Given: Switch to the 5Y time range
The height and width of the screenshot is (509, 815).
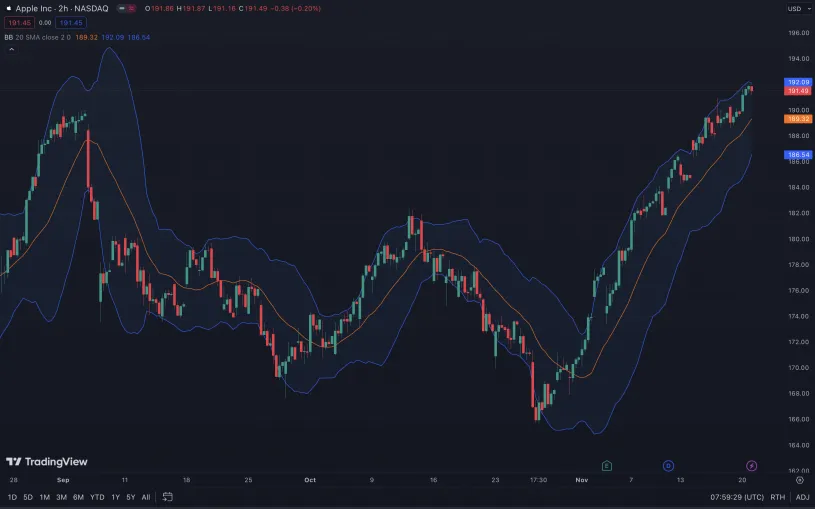Looking at the screenshot, I should [x=130, y=497].
